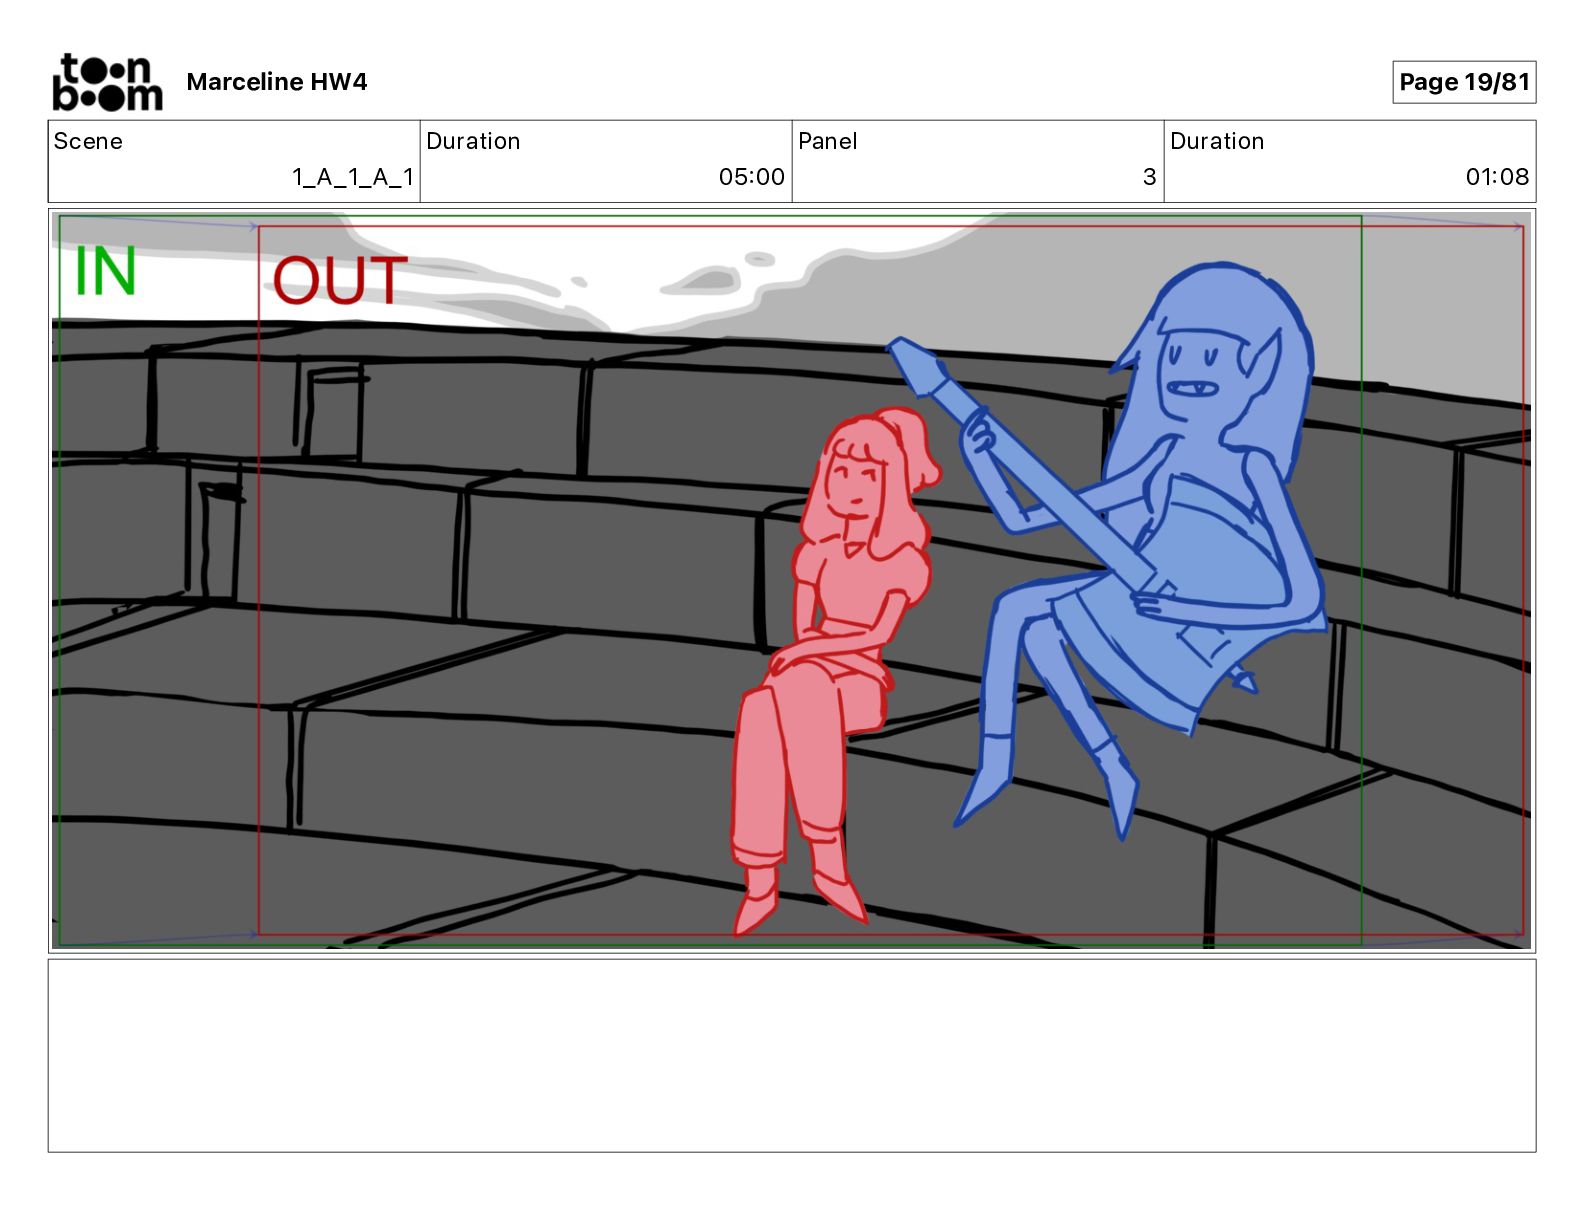Screen dimensions: 1584x1224
Task: Click the 'Page 19/81' page indicator
Action: (x=1464, y=82)
